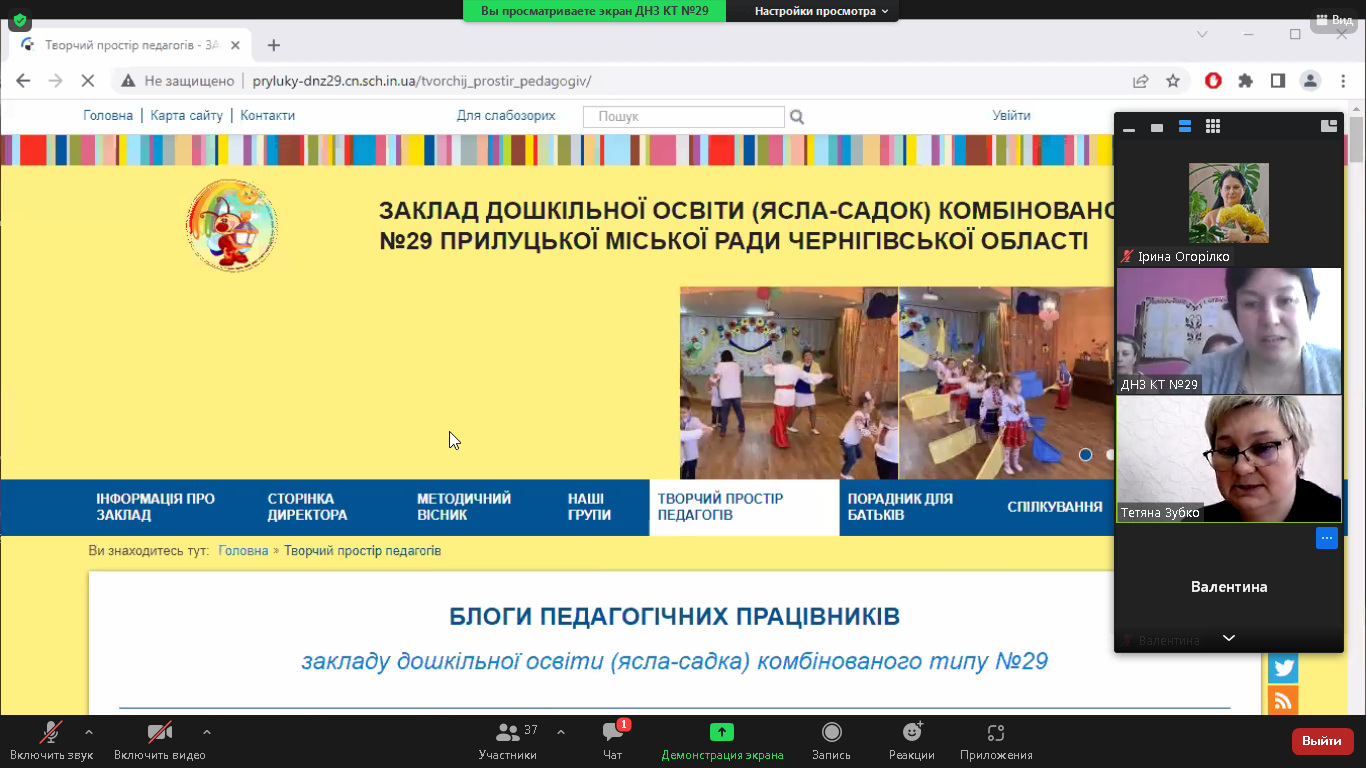Open more options for Валентина's tile
Viewport: 1366px width, 768px height.
point(1326,538)
